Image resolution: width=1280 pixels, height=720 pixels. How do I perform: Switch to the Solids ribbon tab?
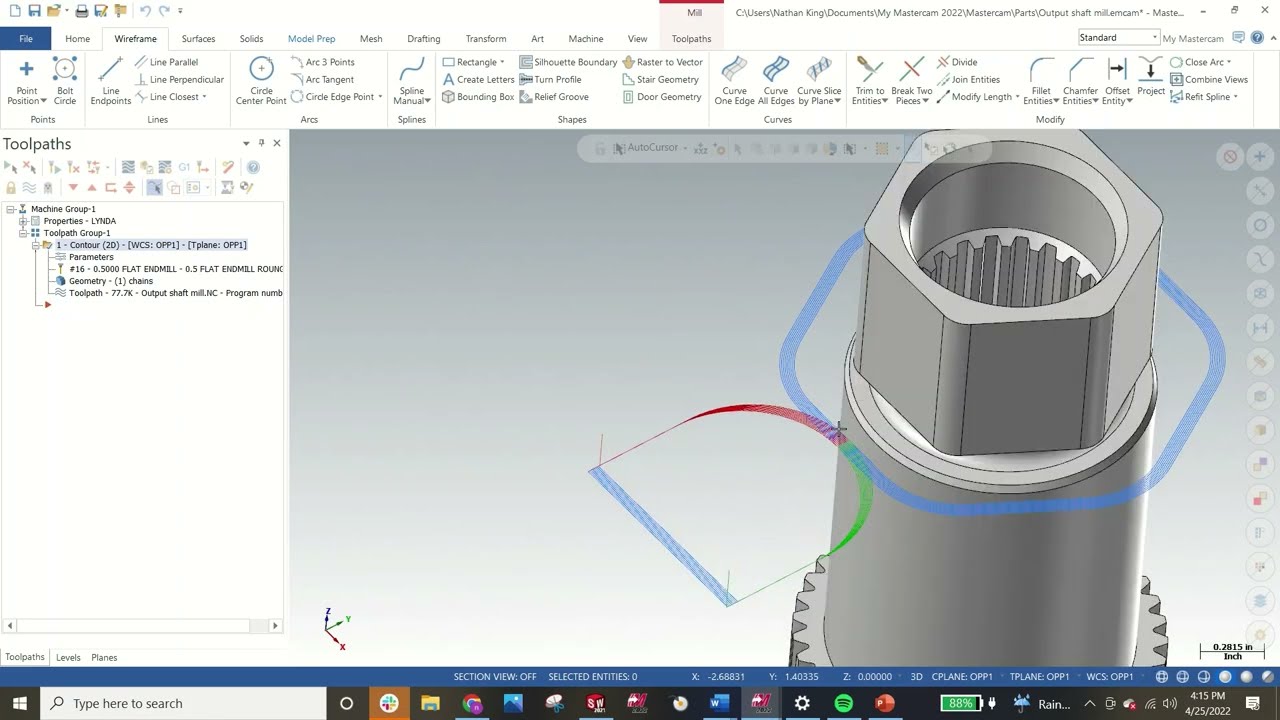coord(251,38)
